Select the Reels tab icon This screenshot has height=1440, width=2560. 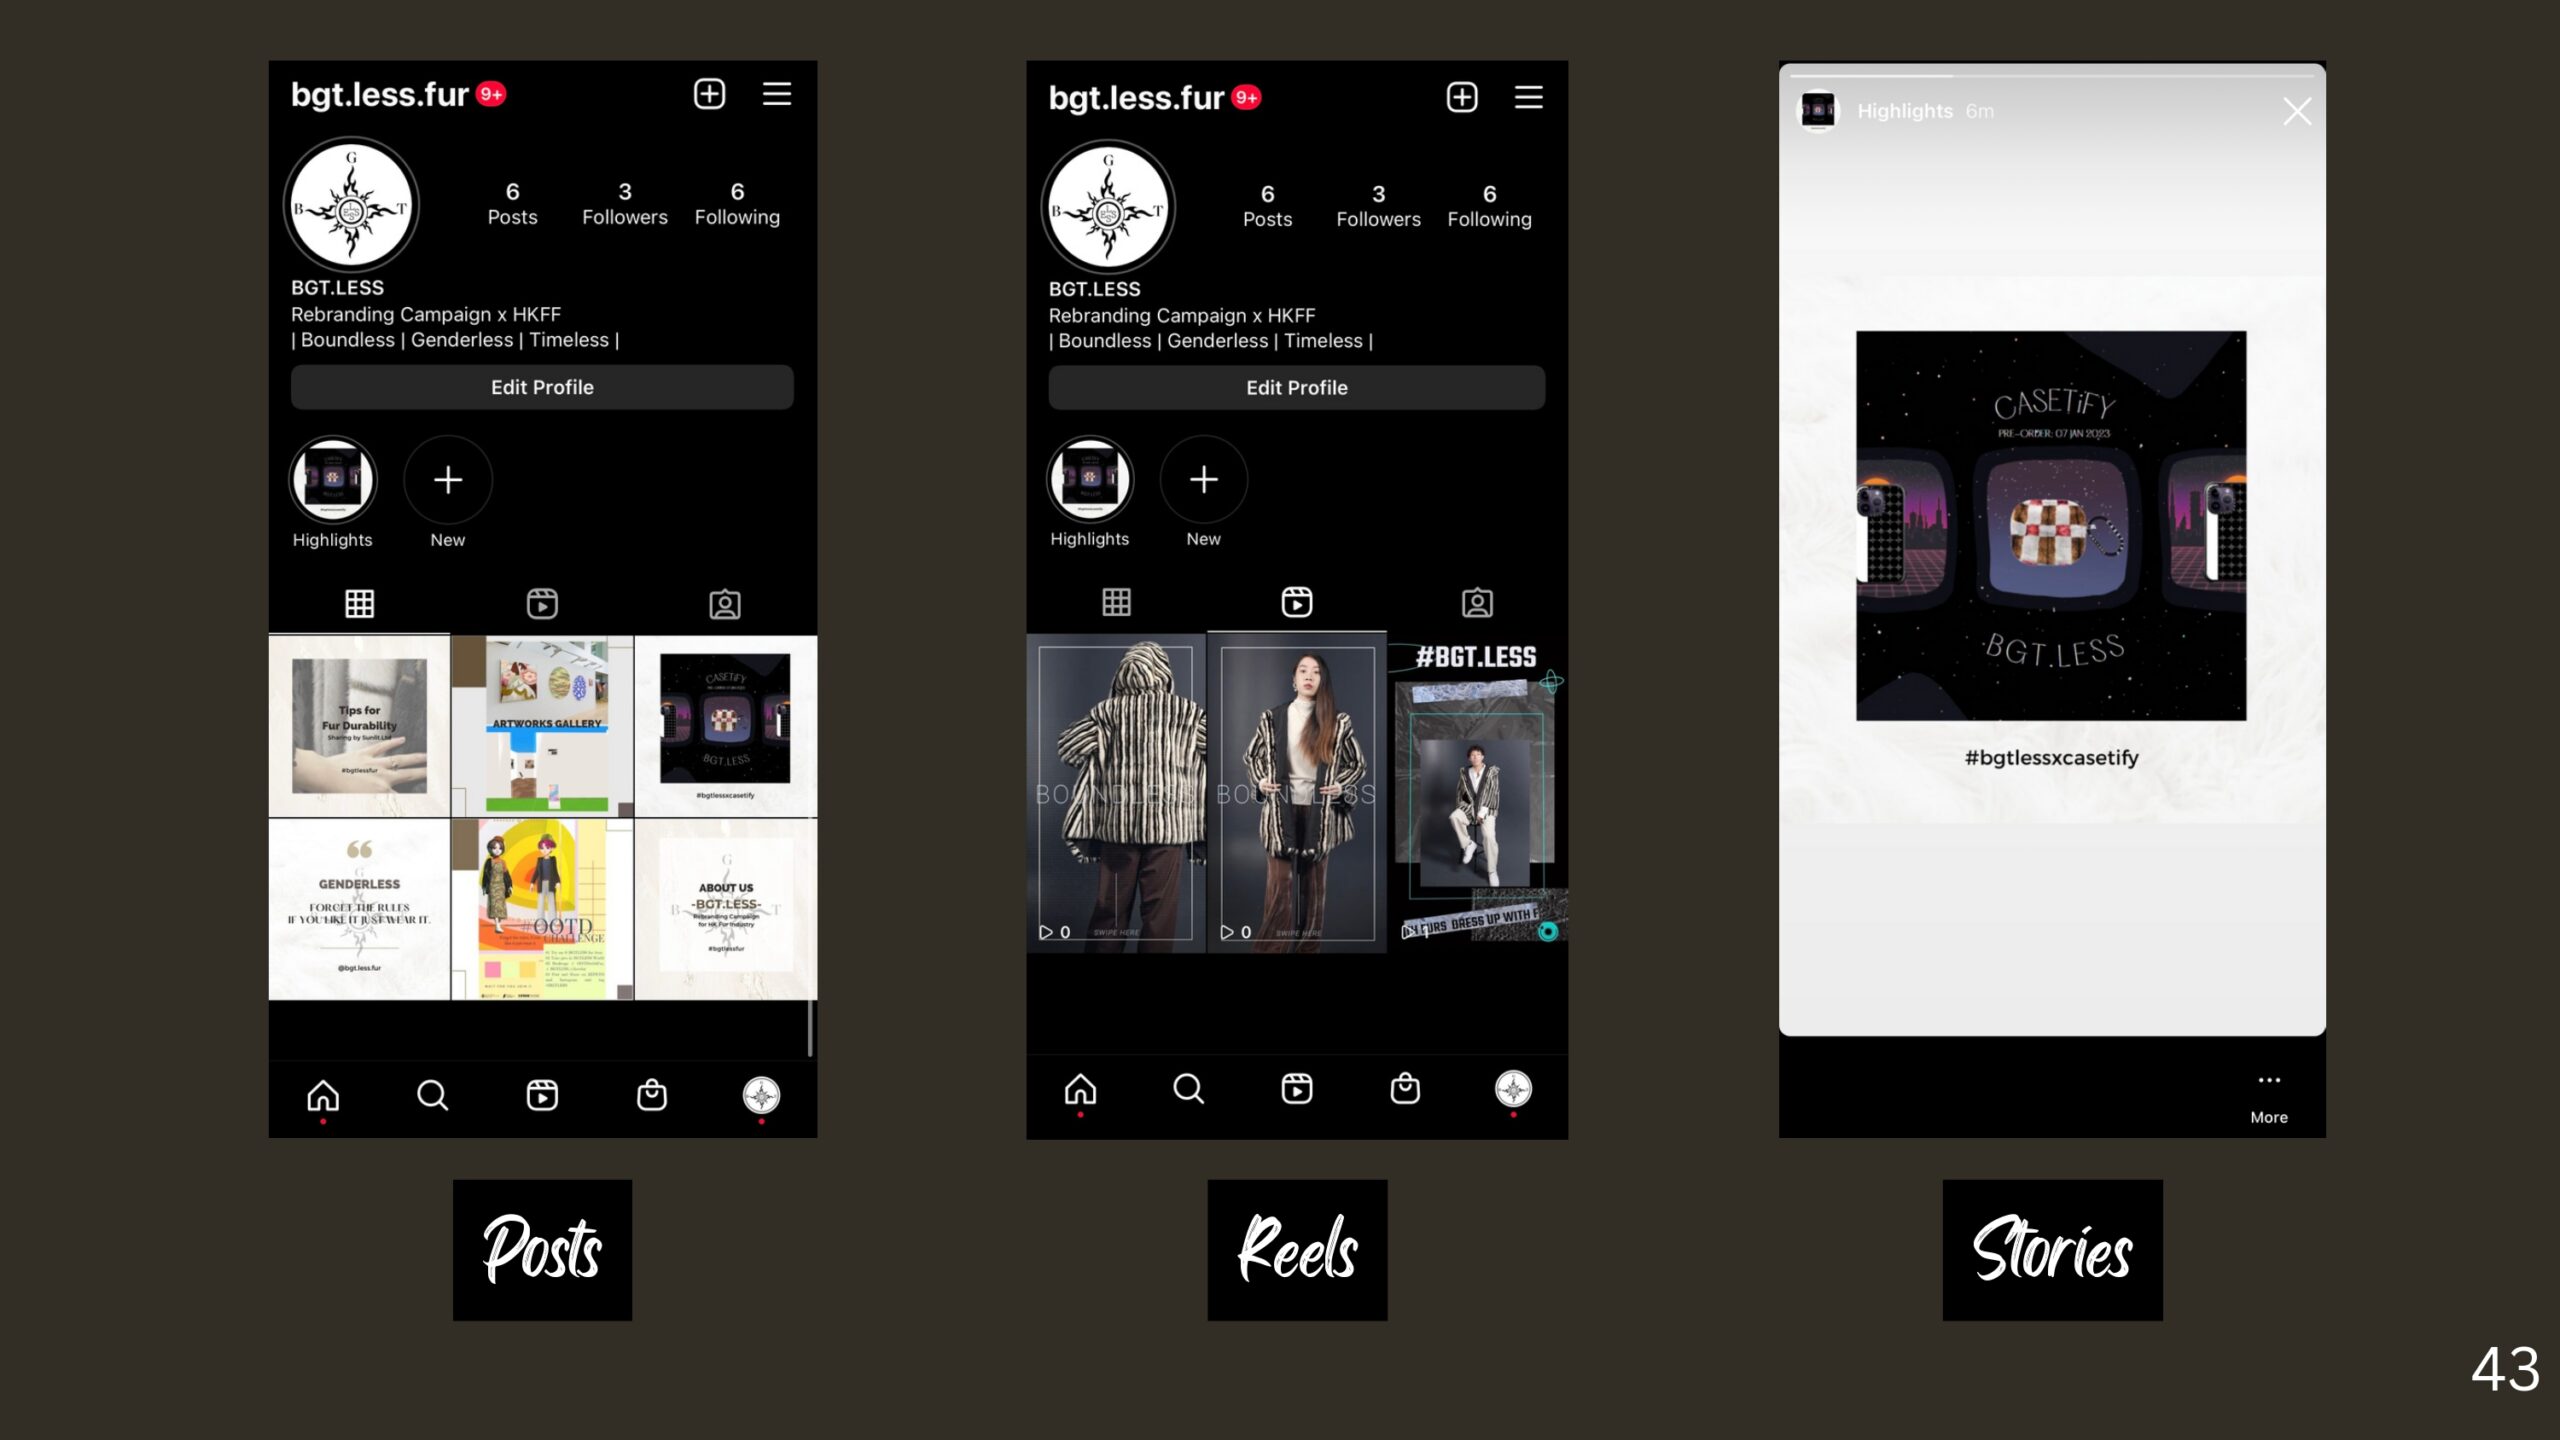pos(1296,601)
